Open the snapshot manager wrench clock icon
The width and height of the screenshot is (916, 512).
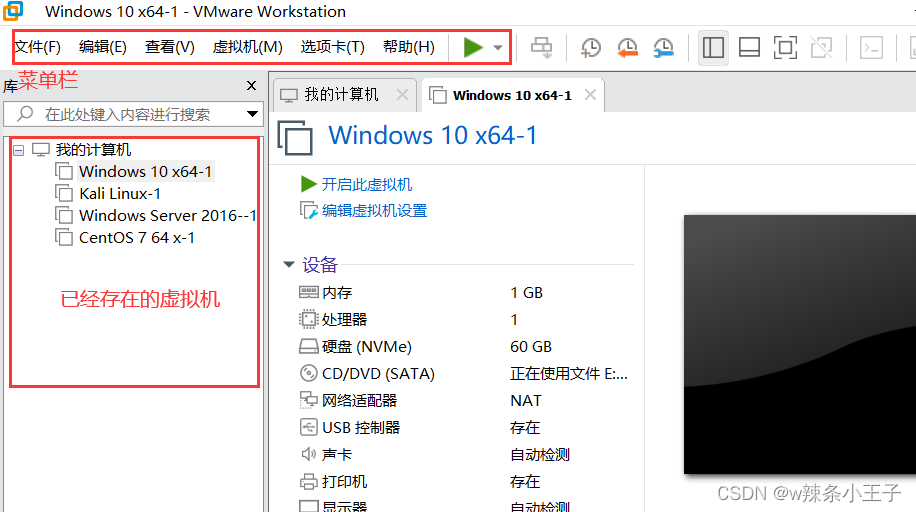(664, 48)
